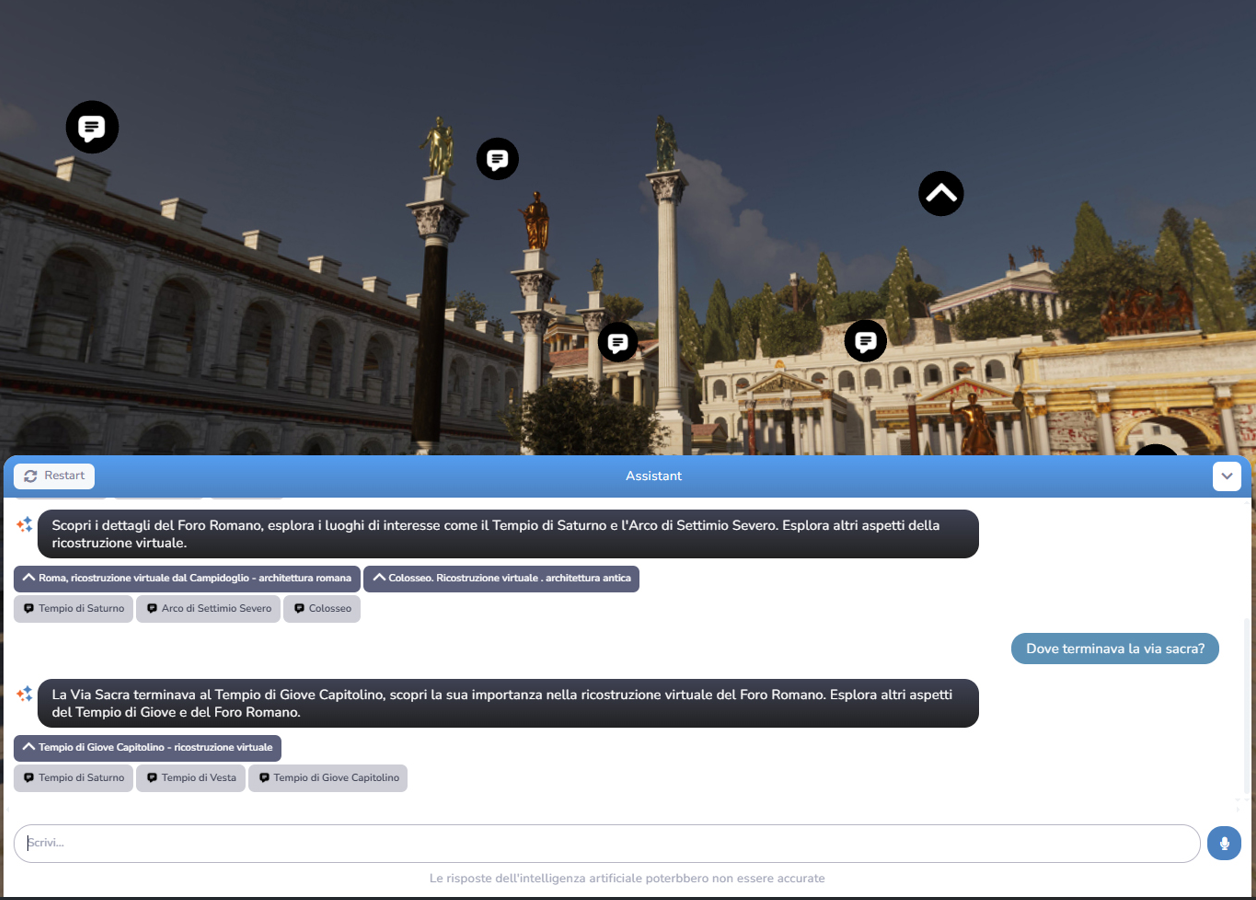The width and height of the screenshot is (1256, 900).
Task: Open Tempio di Giove Capitolino ricostruzione virtuale
Action: [147, 748]
